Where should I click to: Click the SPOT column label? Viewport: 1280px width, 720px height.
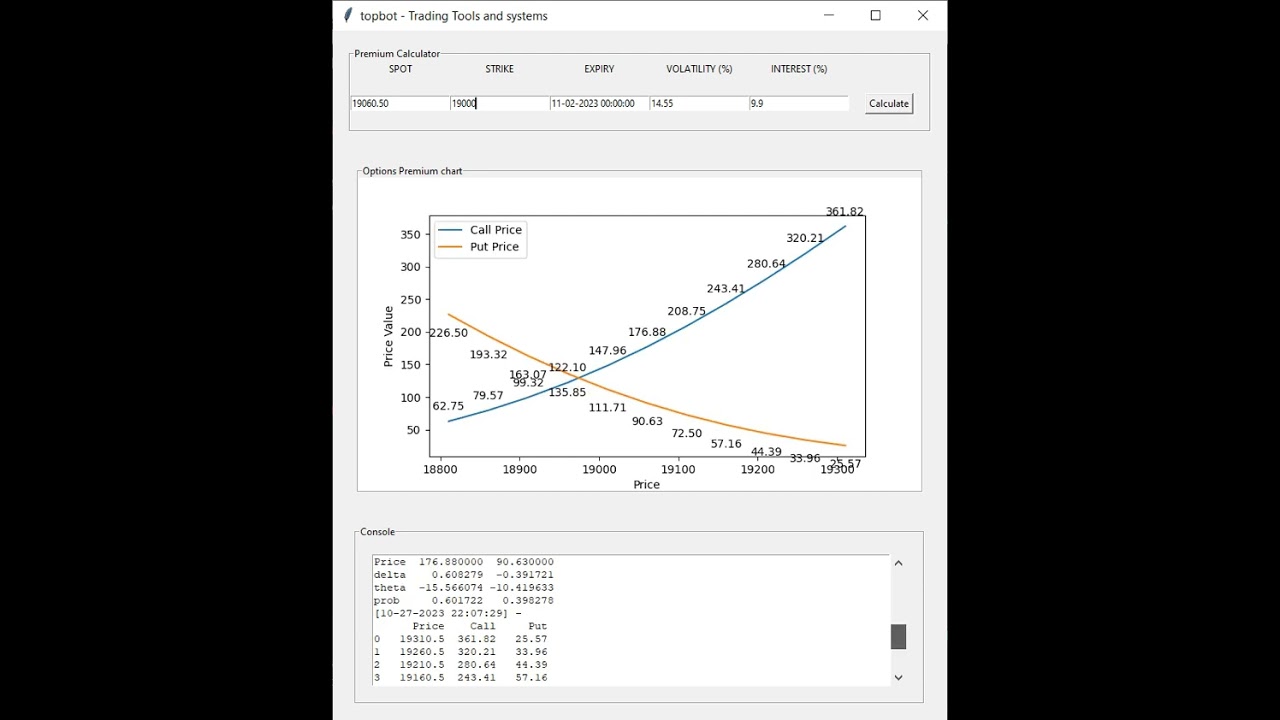[x=400, y=69]
